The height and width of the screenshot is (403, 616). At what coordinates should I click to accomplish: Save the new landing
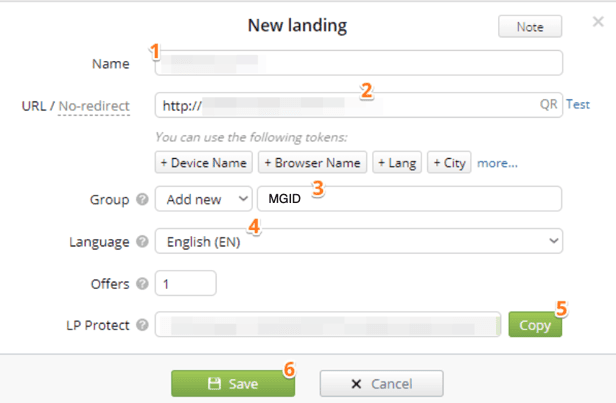click(x=231, y=383)
